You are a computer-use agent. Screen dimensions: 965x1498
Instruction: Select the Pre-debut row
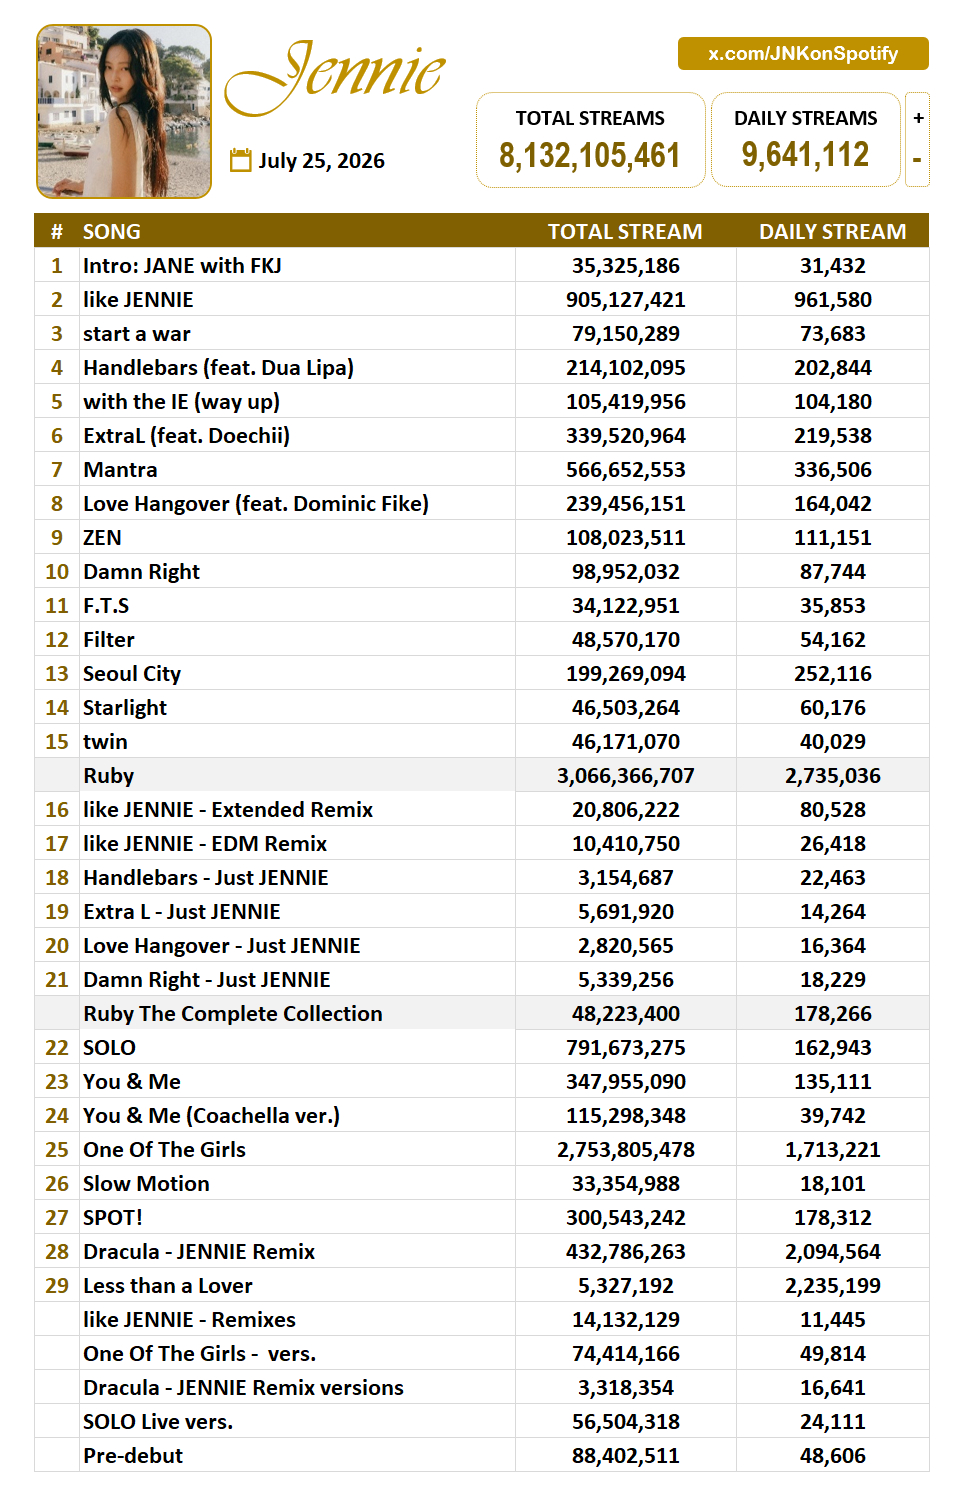click(482, 1455)
